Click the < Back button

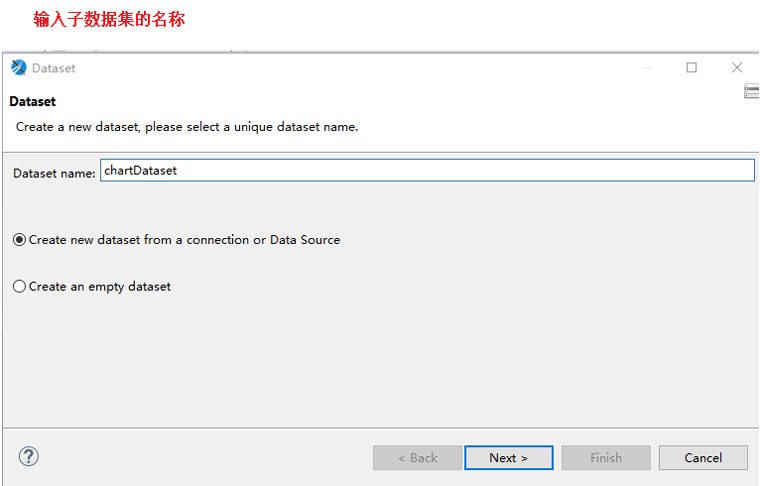pyautogui.click(x=417, y=457)
